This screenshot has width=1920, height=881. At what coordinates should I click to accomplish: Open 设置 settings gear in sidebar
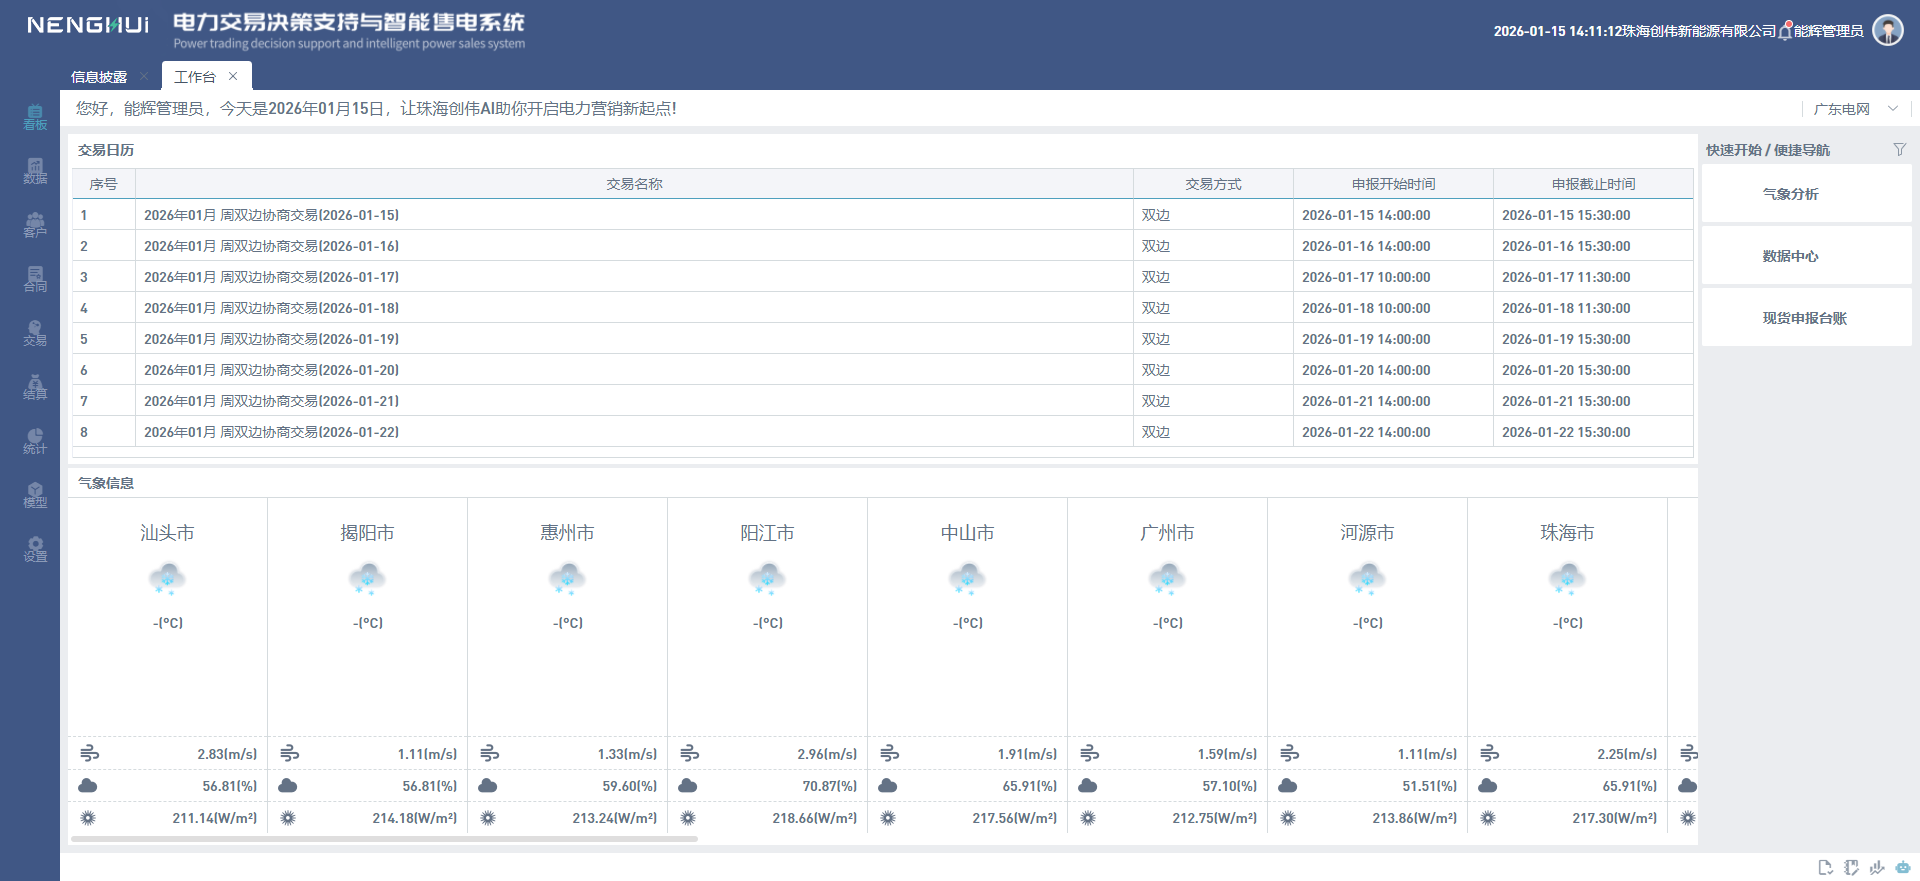[35, 549]
